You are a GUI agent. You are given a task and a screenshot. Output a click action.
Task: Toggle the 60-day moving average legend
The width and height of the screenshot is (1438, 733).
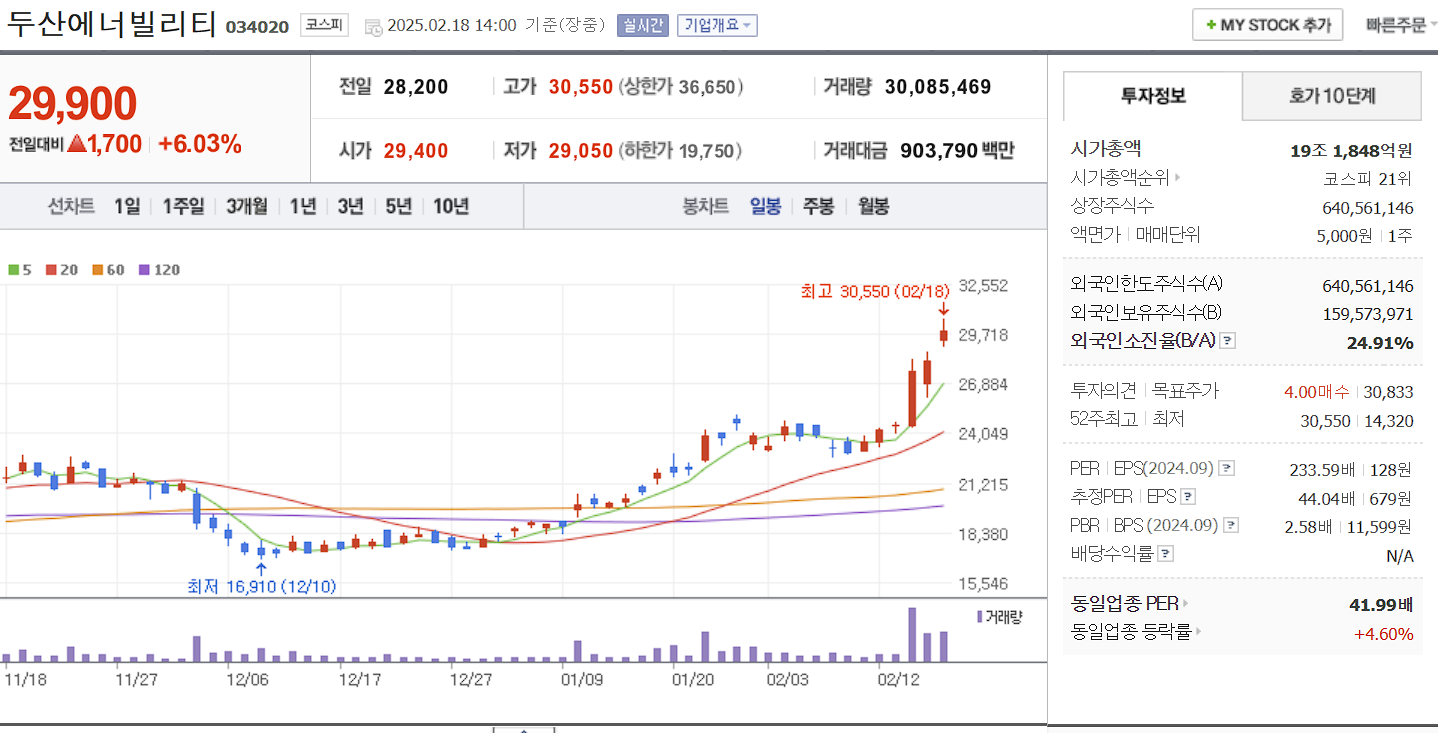pyautogui.click(x=96, y=269)
